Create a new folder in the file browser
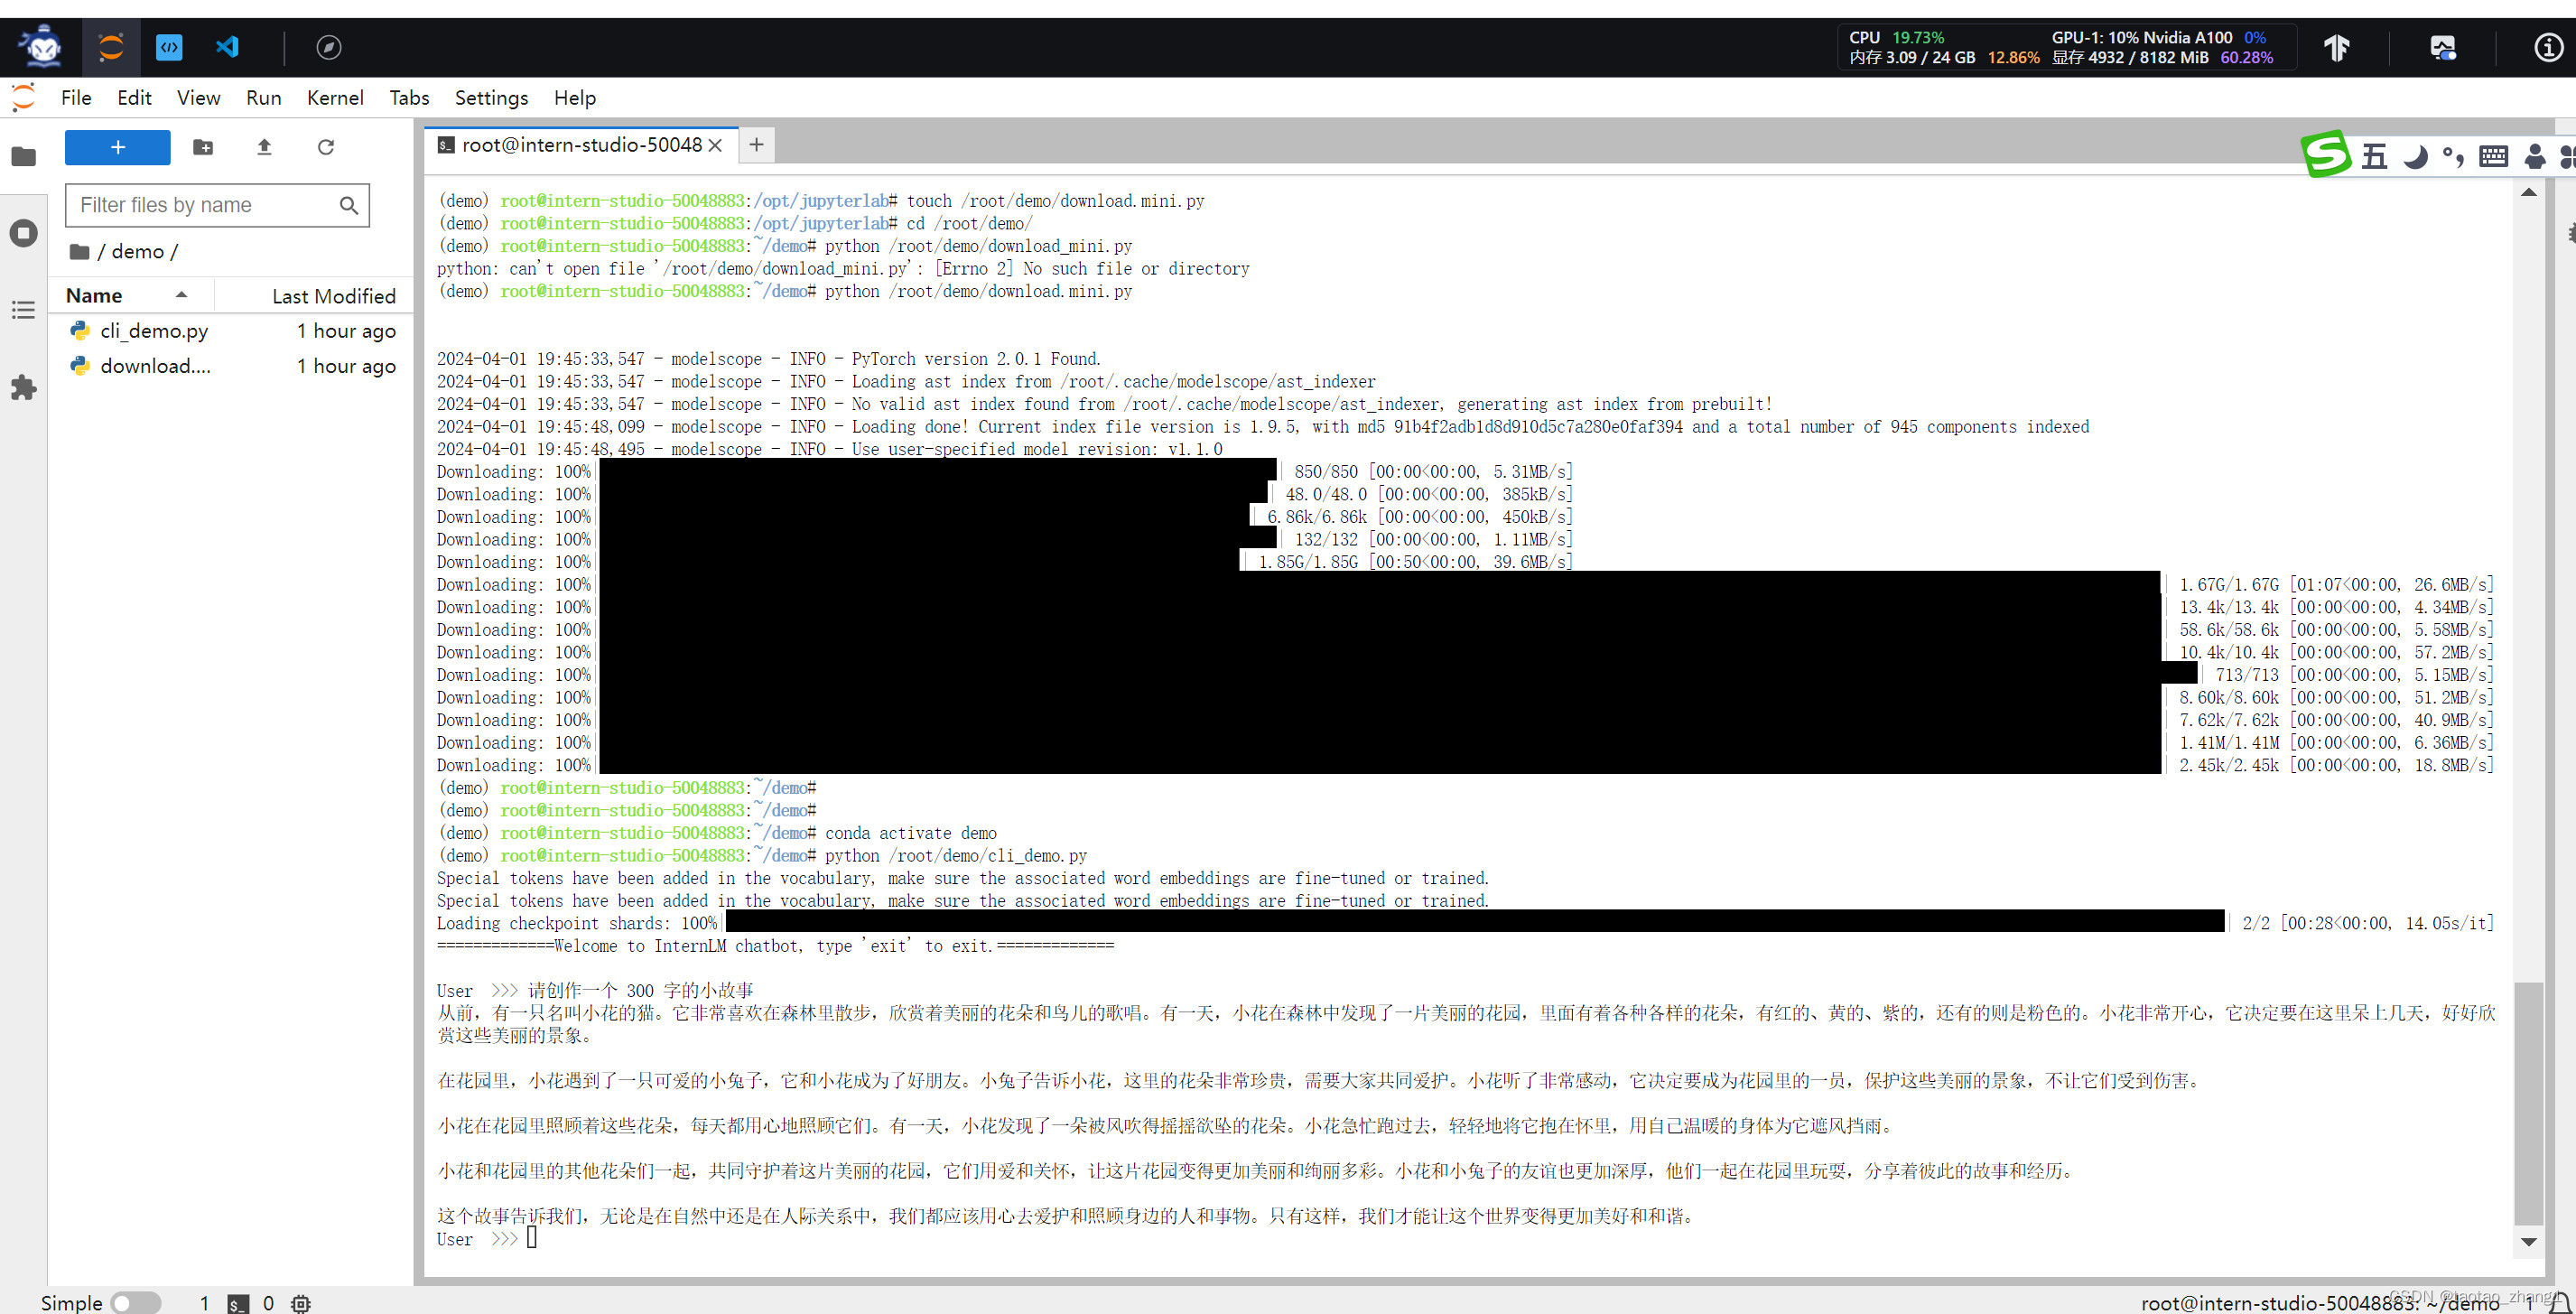2576x1314 pixels. [x=203, y=147]
